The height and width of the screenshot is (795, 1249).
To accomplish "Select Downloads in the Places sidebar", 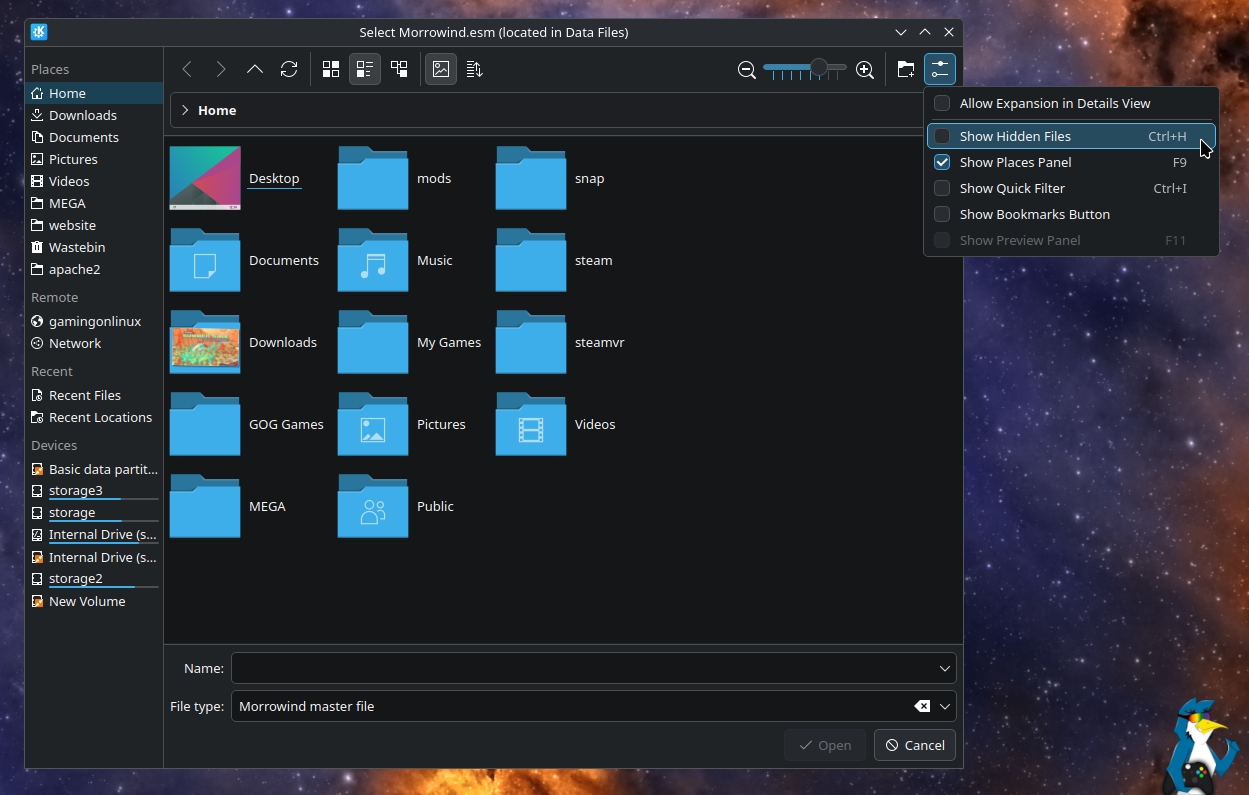I will click(x=83, y=115).
